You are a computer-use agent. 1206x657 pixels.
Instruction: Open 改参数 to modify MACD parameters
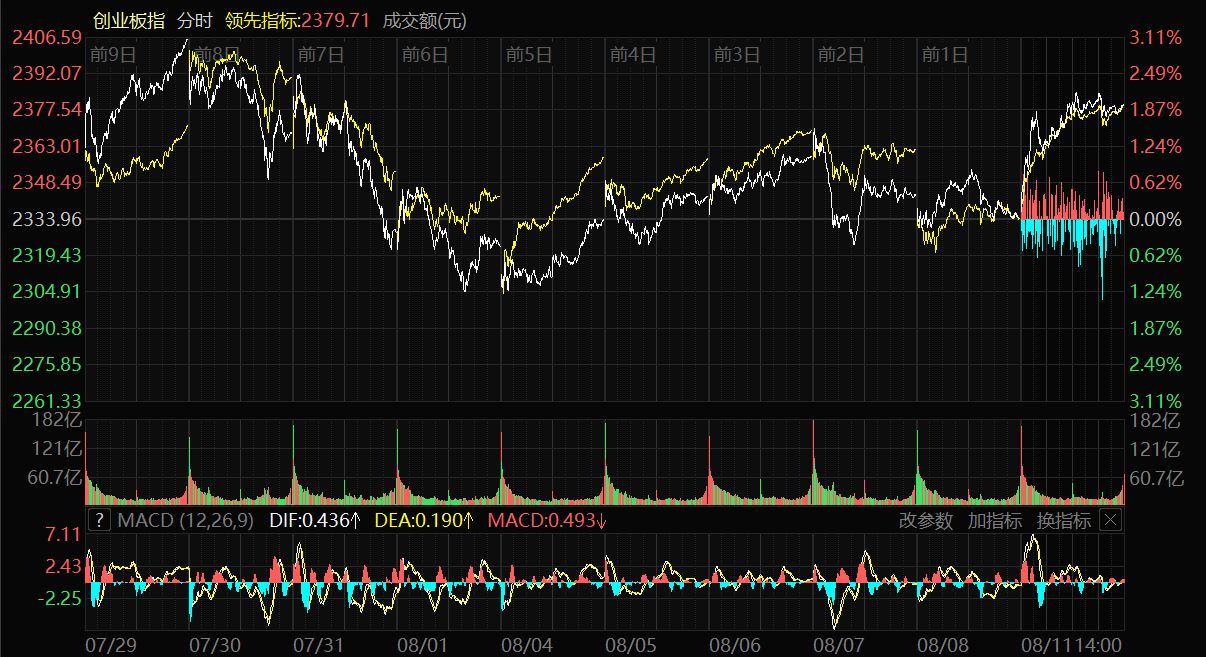pyautogui.click(x=925, y=520)
